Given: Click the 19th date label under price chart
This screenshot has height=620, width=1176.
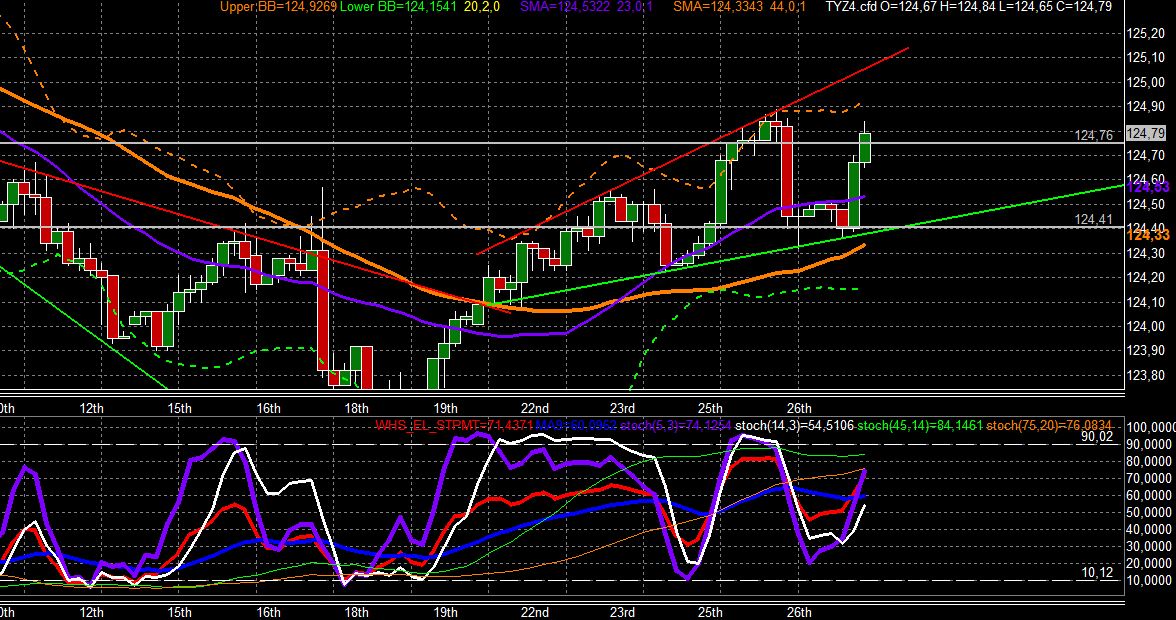Looking at the screenshot, I should pos(446,408).
